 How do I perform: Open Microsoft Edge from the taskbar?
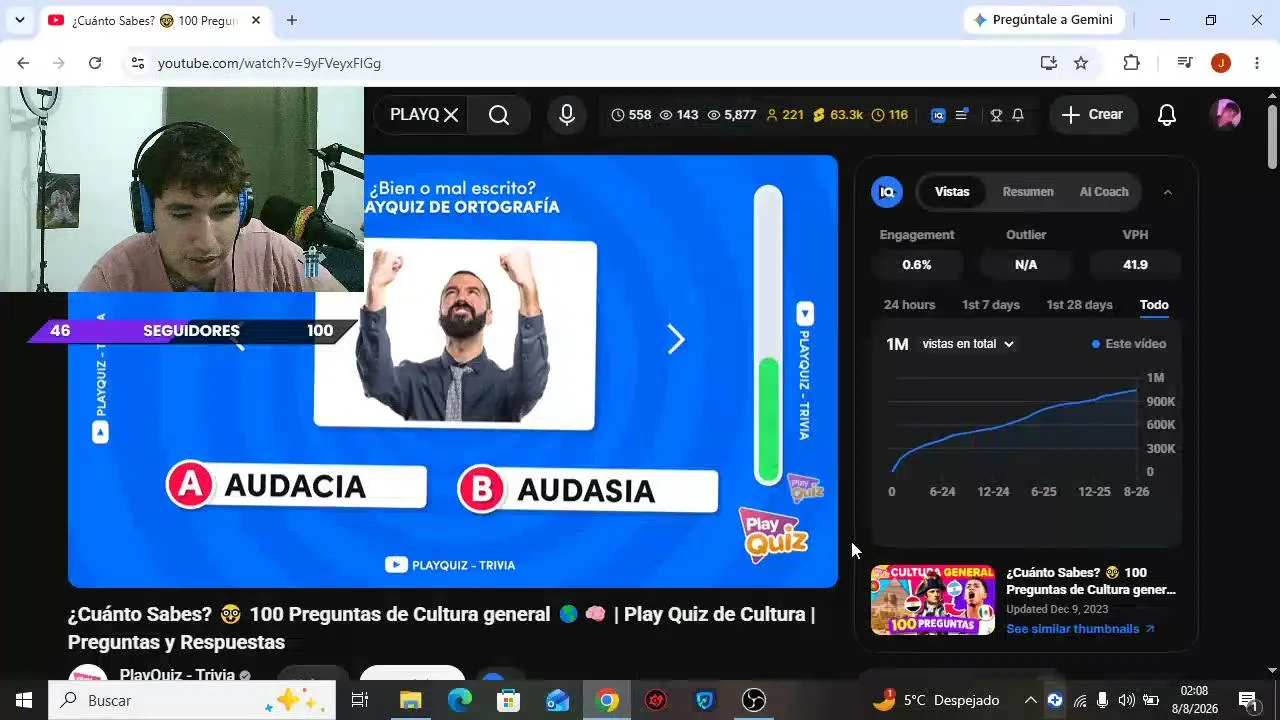pos(460,700)
